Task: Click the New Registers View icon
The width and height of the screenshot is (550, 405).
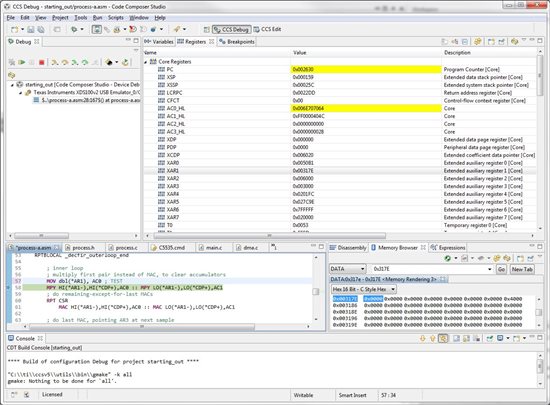Action: coord(491,42)
